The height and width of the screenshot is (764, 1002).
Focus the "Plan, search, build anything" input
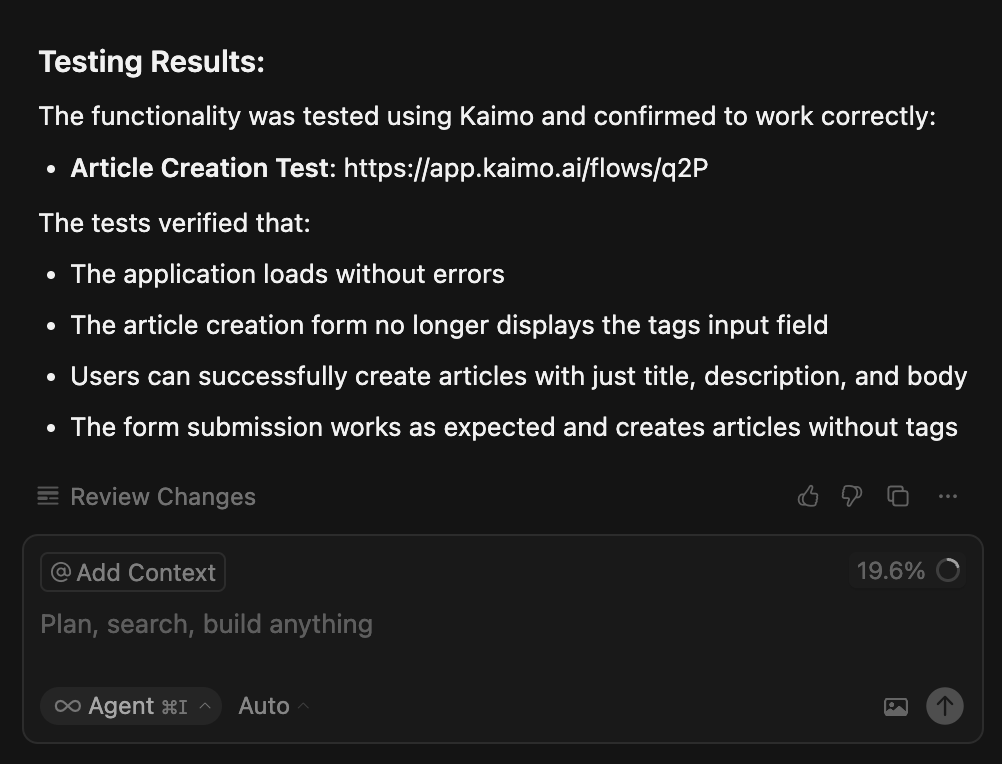400,624
